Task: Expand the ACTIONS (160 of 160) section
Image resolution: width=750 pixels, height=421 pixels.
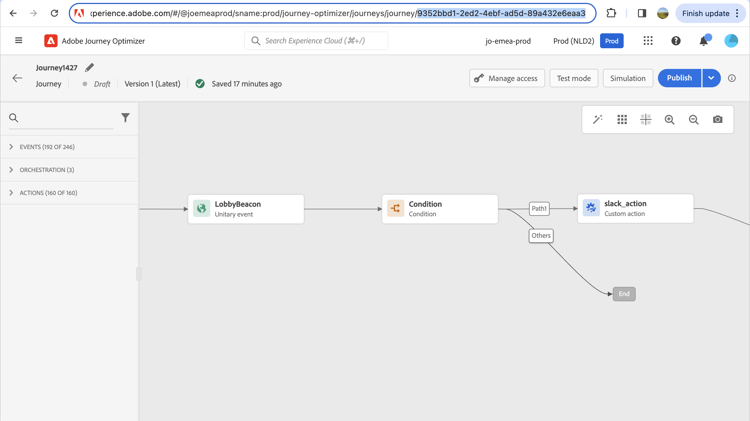Action: 69,193
